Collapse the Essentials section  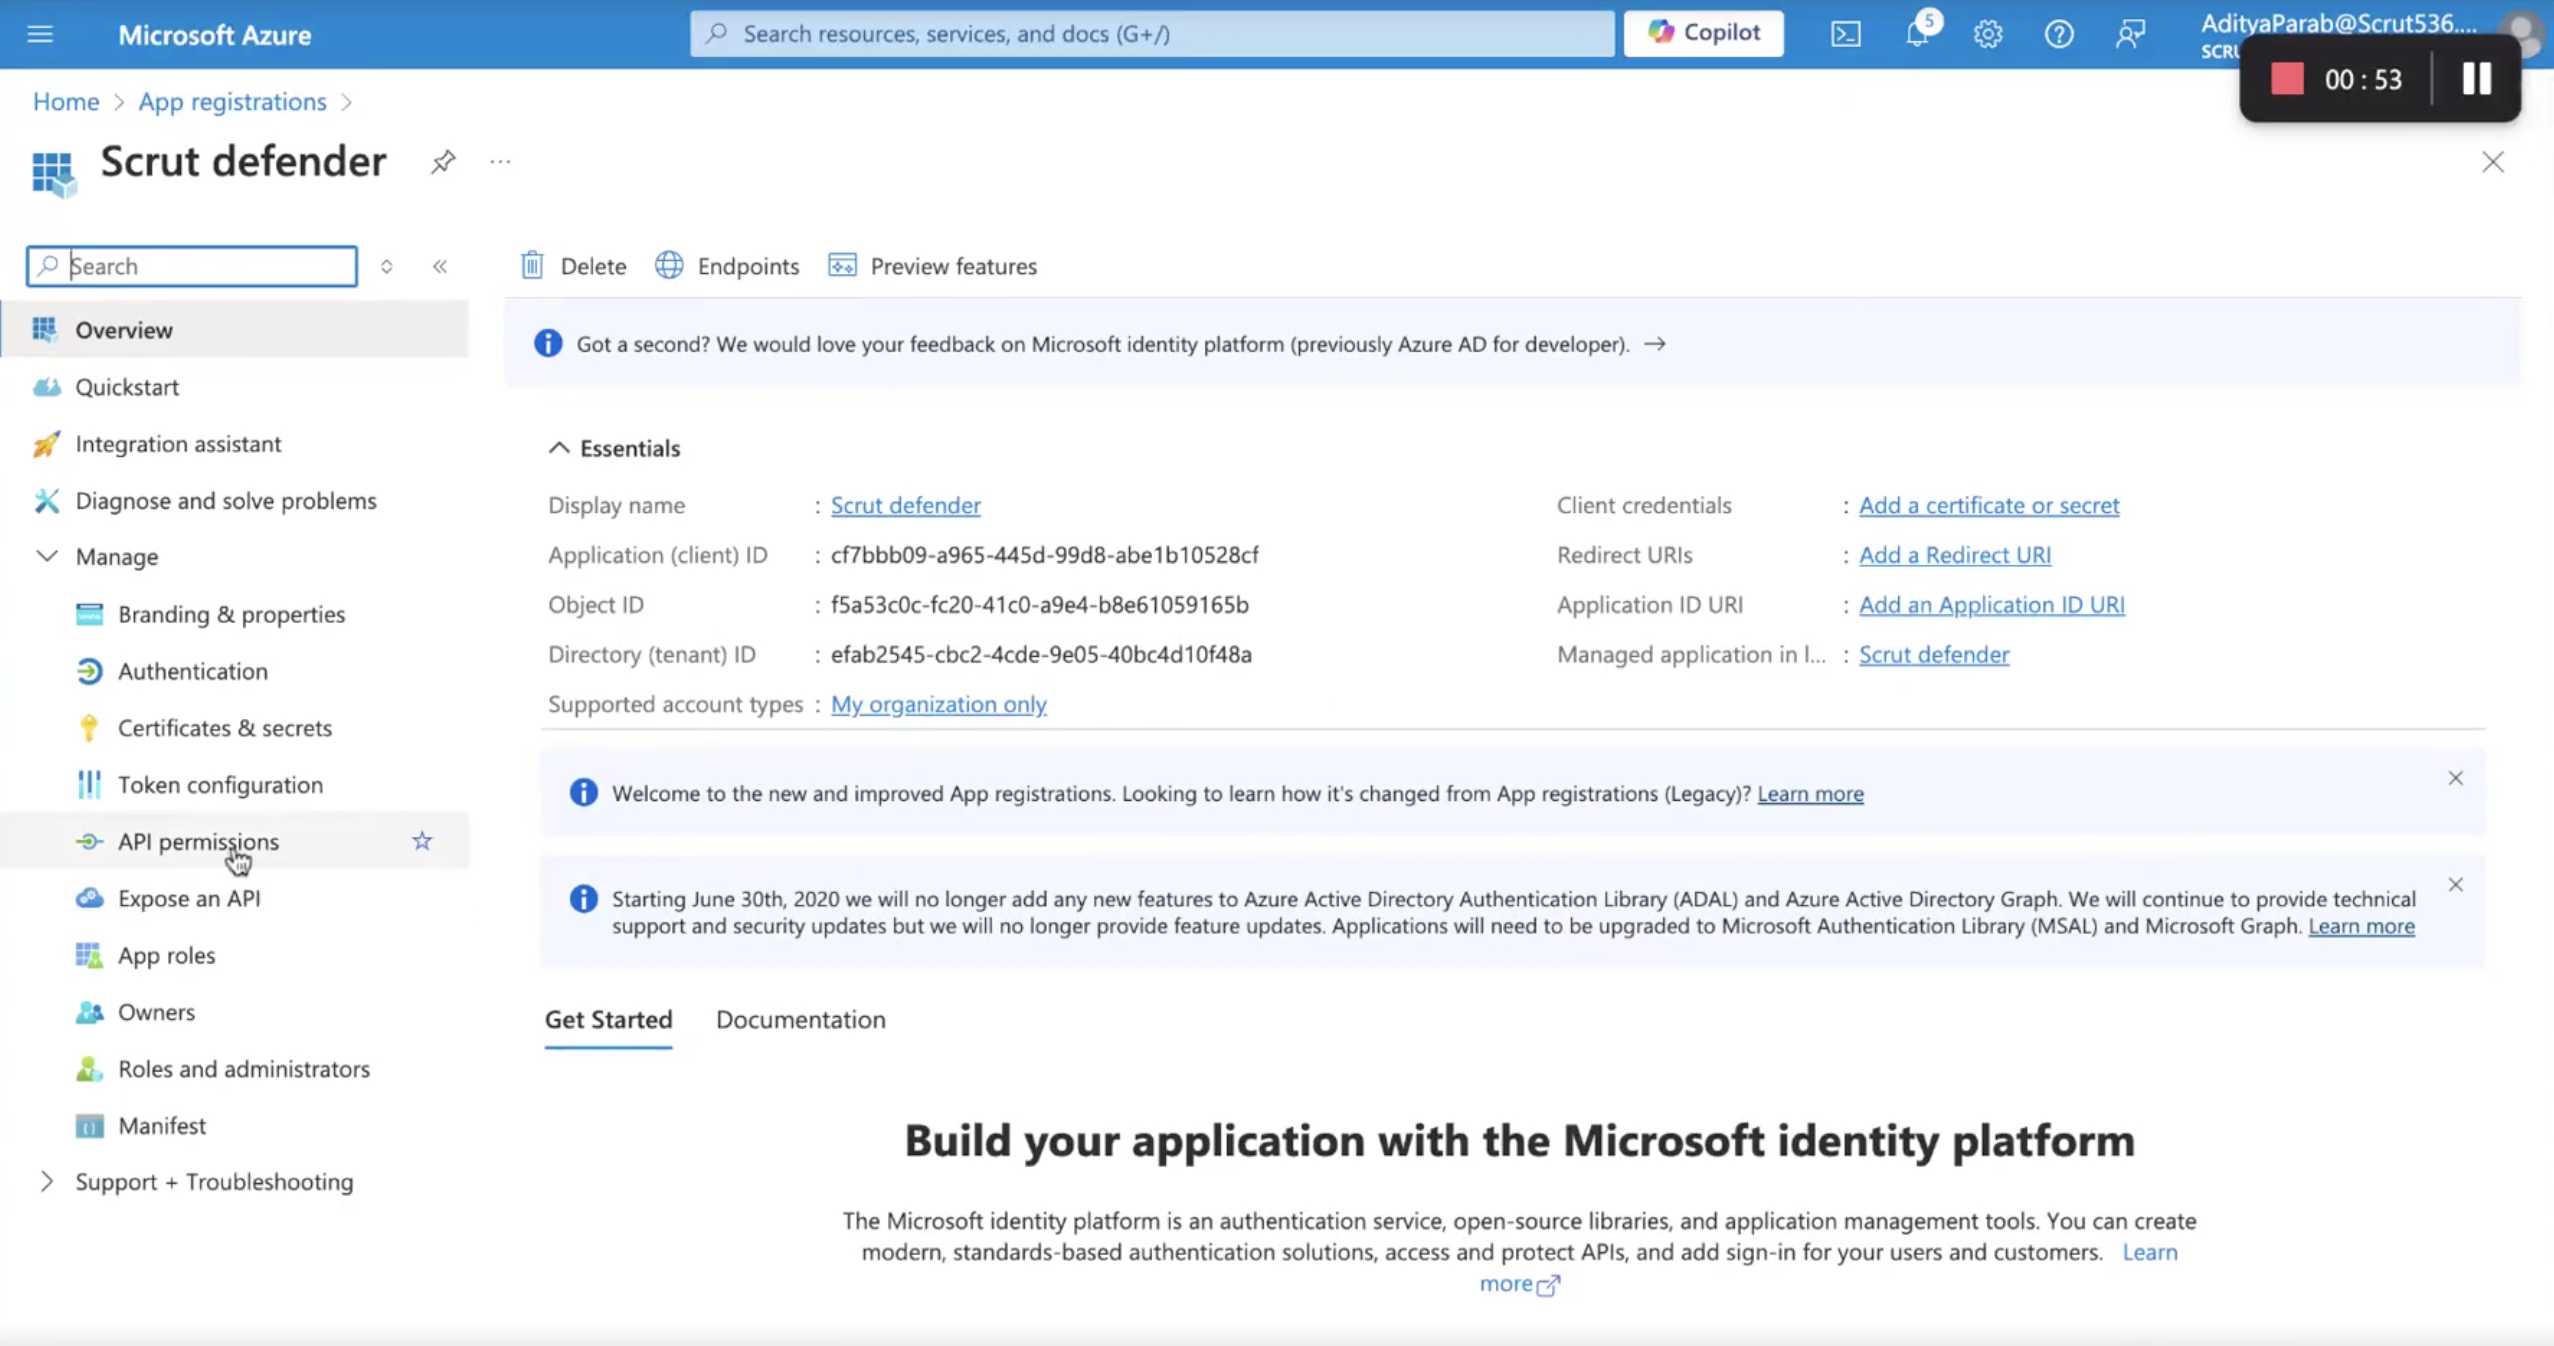558,448
